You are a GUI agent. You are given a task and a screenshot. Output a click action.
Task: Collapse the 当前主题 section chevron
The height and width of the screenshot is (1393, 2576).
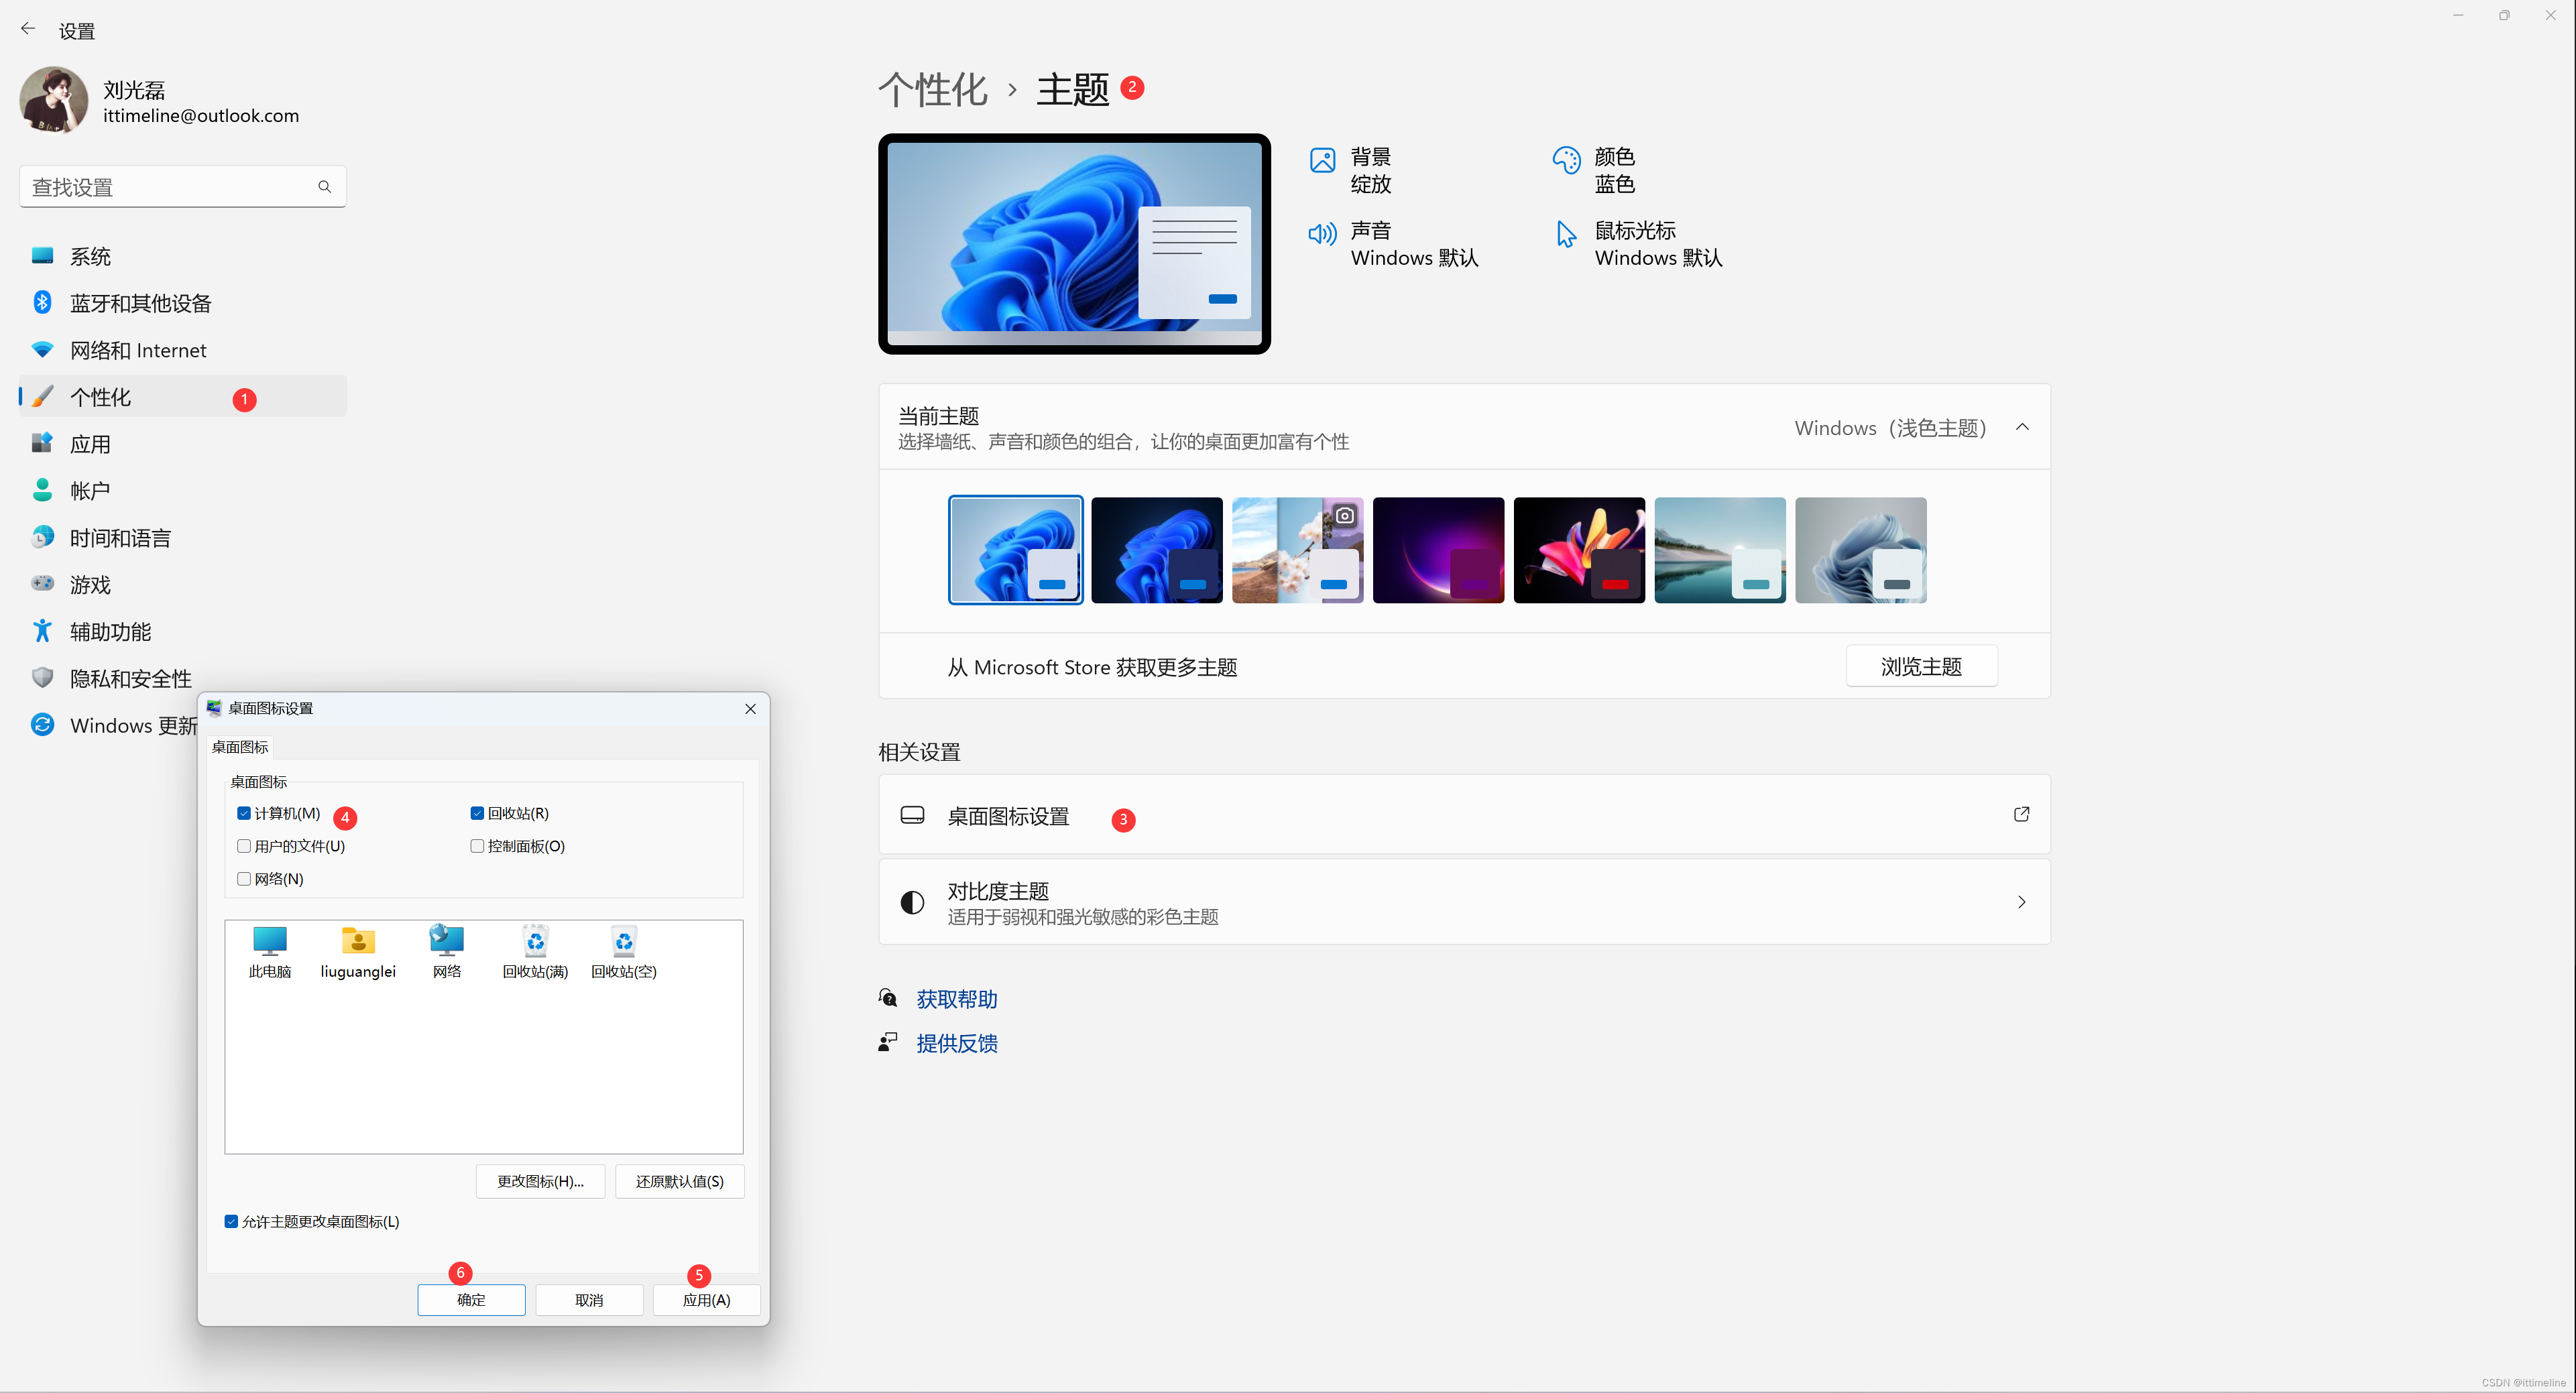[x=2022, y=428]
